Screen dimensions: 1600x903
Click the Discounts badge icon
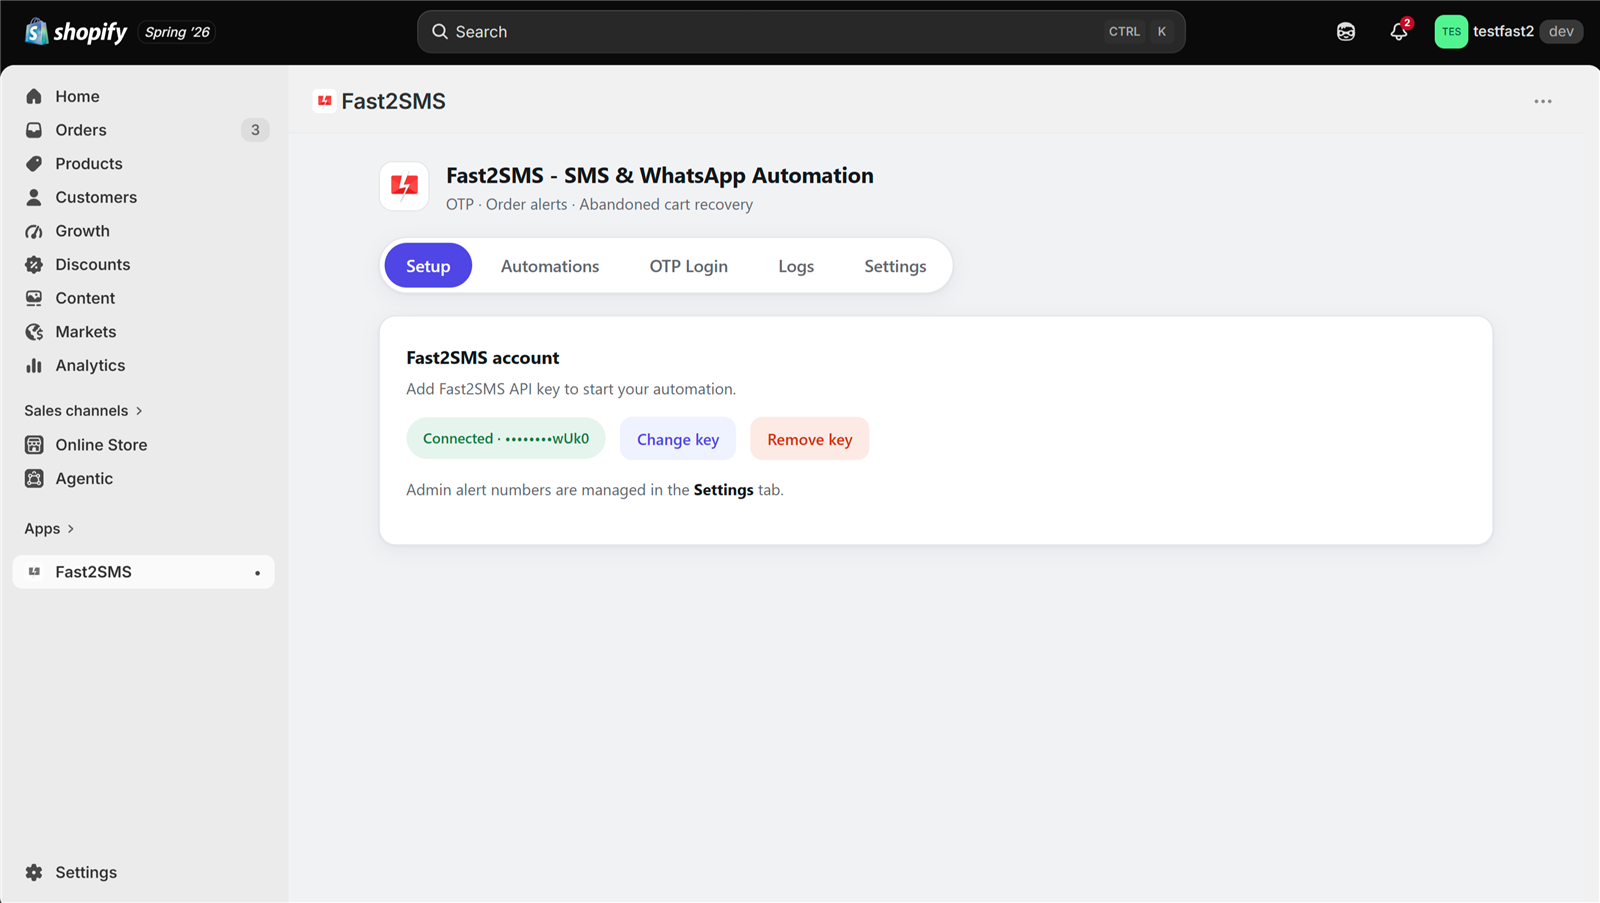point(34,264)
